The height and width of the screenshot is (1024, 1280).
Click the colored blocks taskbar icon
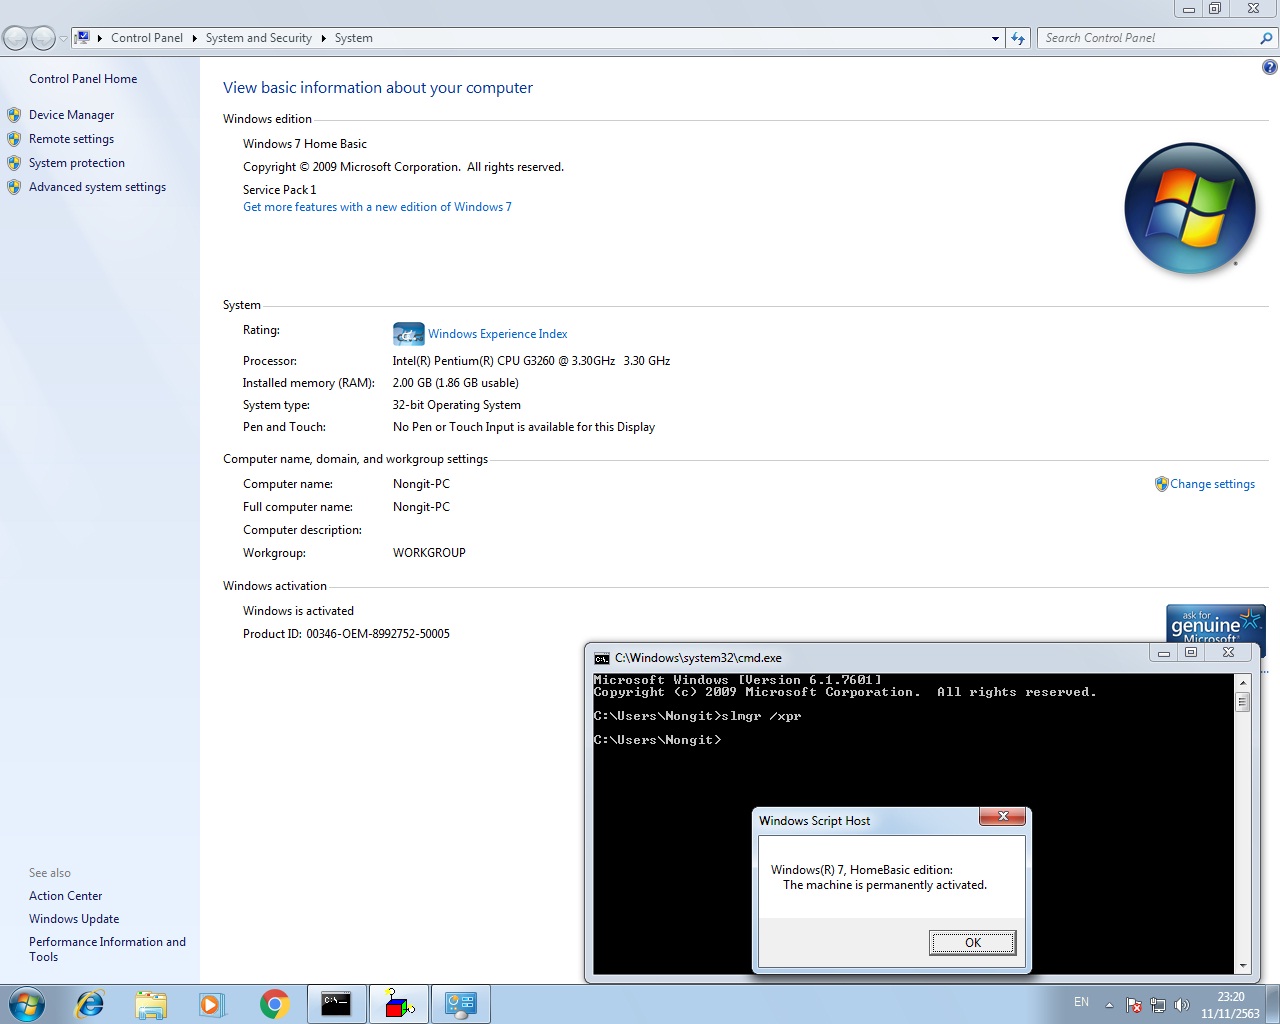tap(399, 1004)
